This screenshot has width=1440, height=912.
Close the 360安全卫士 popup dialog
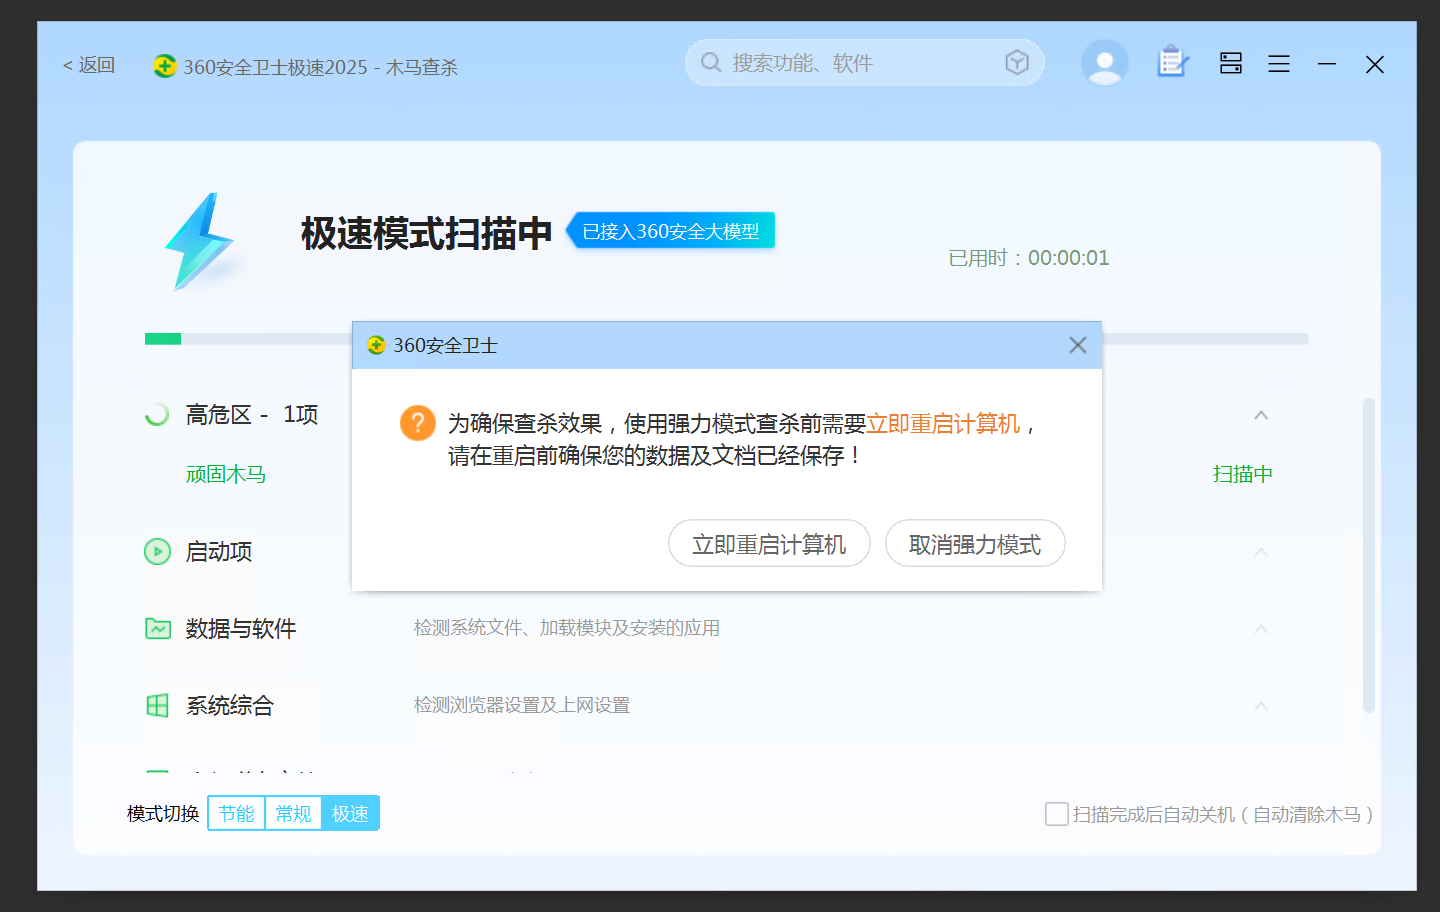(1077, 345)
